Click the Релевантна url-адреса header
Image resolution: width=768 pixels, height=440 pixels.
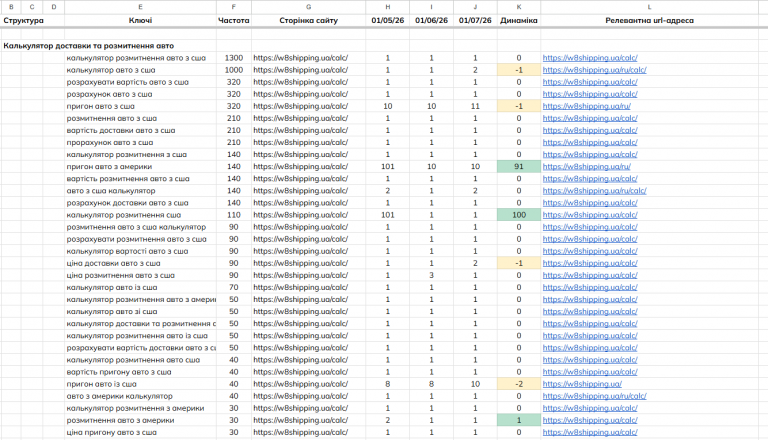[x=649, y=21]
